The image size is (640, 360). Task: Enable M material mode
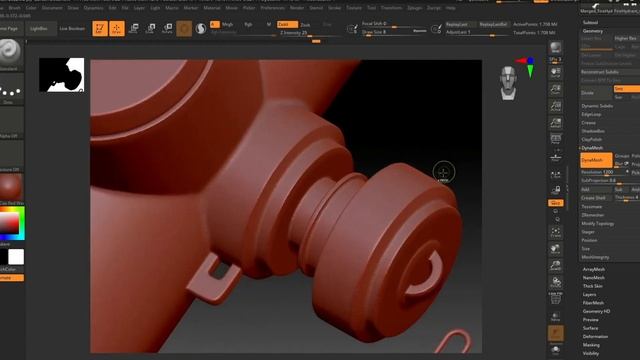click(x=269, y=24)
